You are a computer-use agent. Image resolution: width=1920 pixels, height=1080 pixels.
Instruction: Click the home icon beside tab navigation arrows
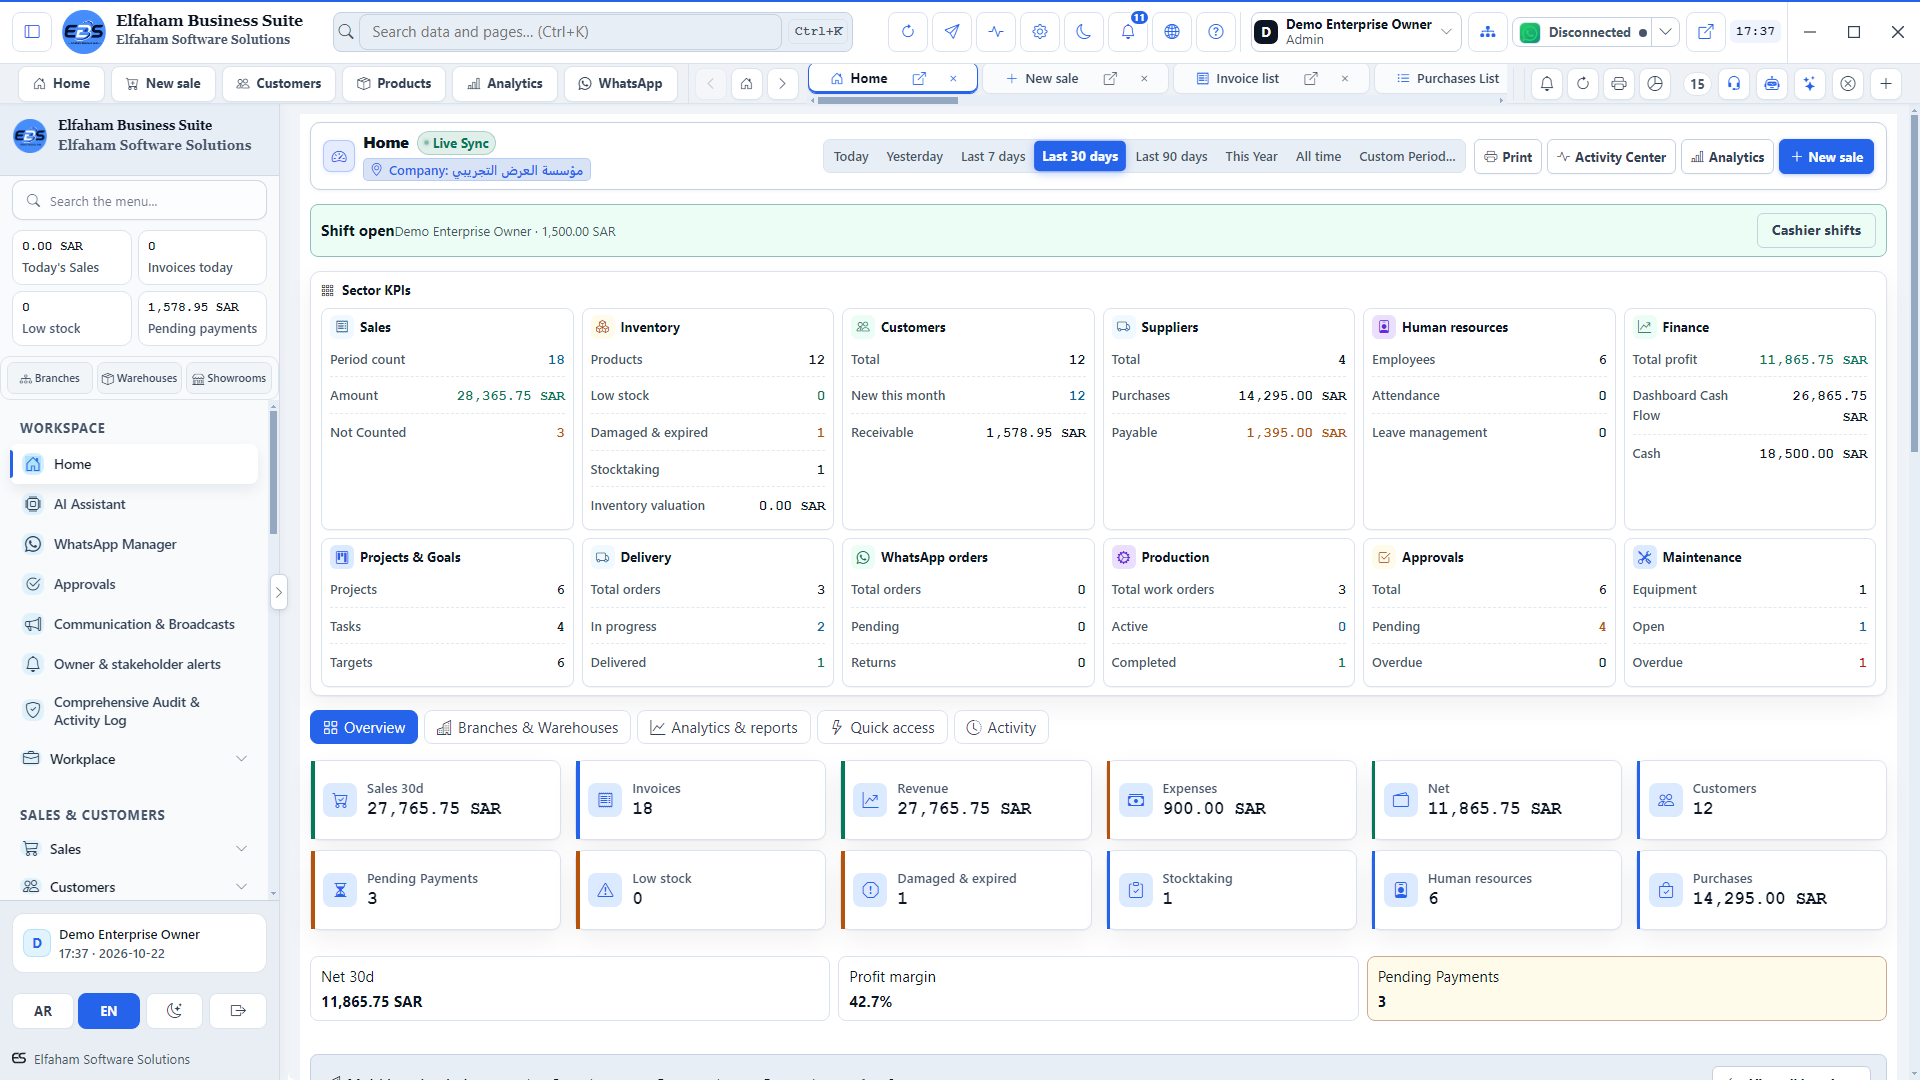click(x=746, y=84)
